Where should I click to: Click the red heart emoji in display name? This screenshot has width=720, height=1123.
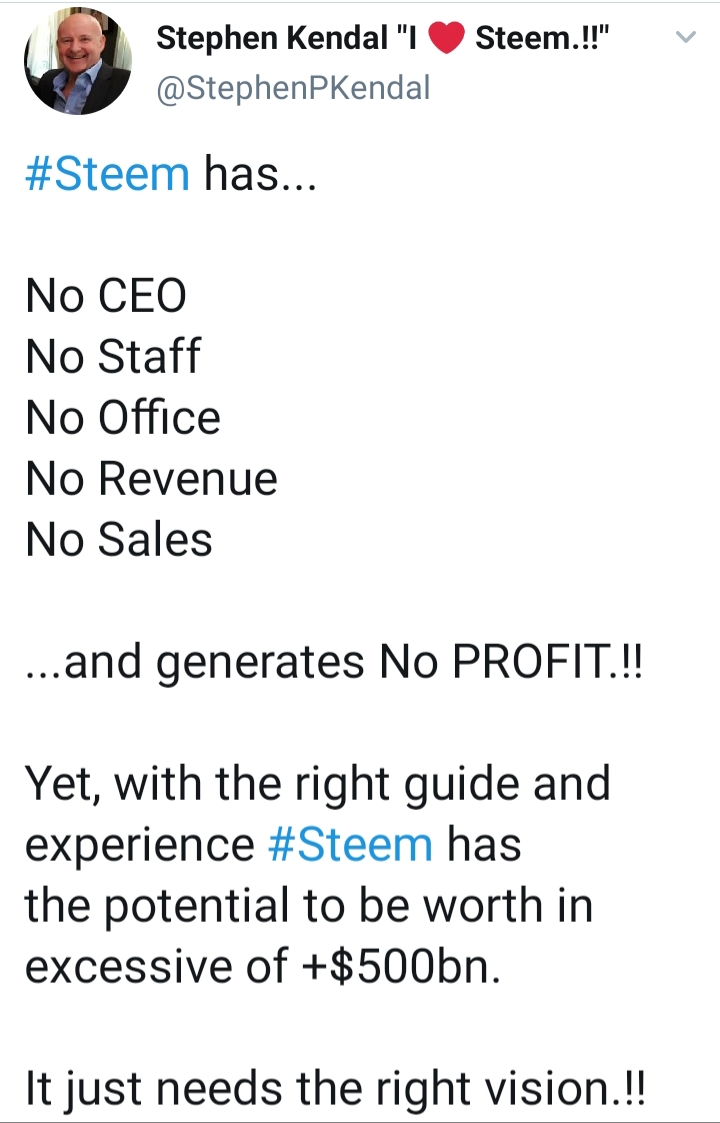(x=447, y=37)
